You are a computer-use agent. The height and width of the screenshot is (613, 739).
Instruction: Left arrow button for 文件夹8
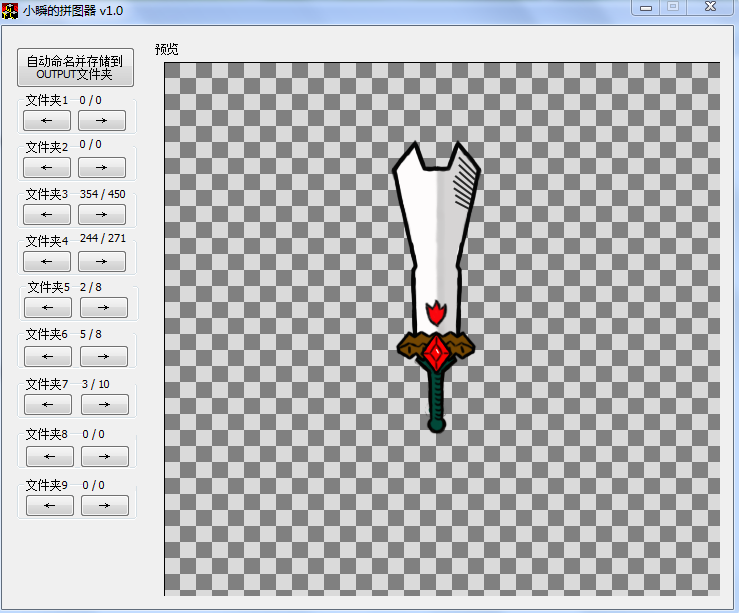pos(50,457)
